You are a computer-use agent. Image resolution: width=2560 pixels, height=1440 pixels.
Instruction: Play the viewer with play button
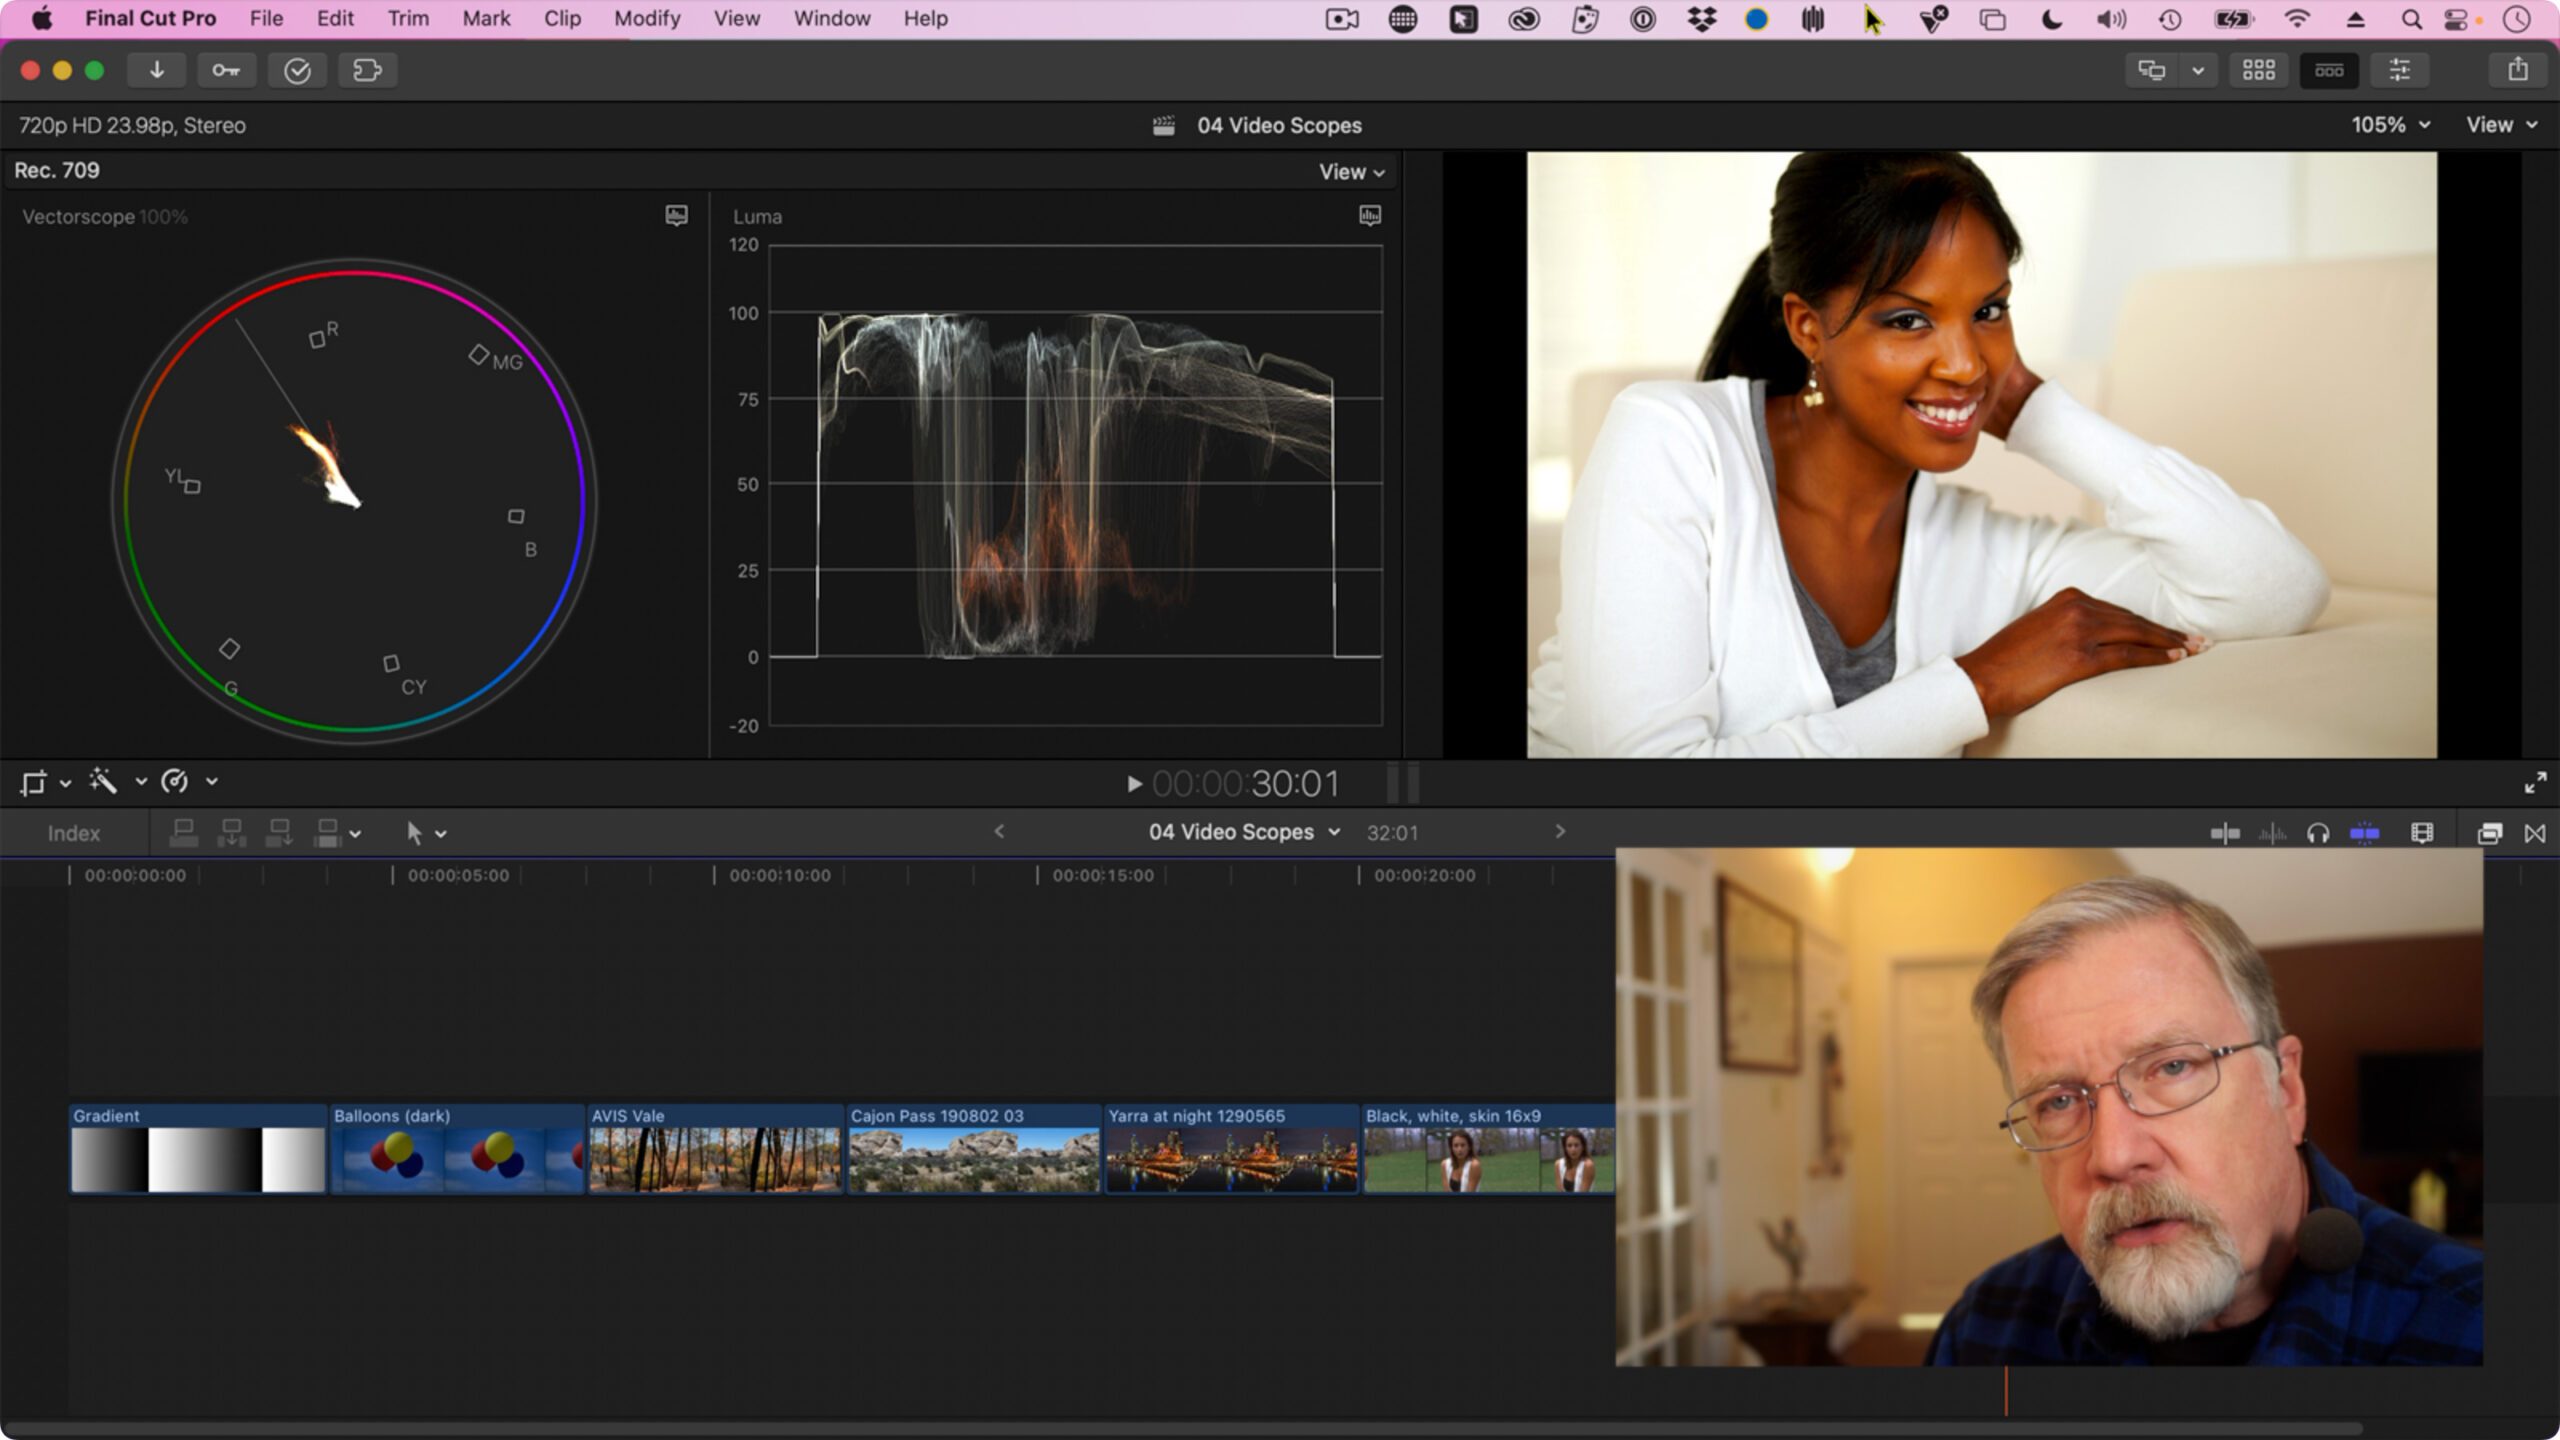tap(1134, 784)
